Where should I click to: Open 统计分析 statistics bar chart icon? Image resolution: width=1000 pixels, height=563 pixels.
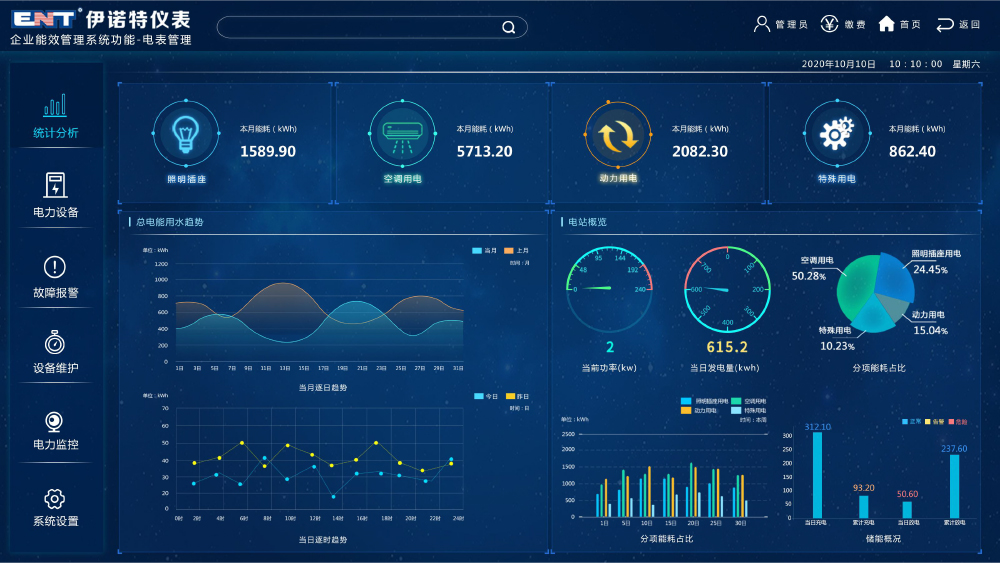pyautogui.click(x=55, y=106)
